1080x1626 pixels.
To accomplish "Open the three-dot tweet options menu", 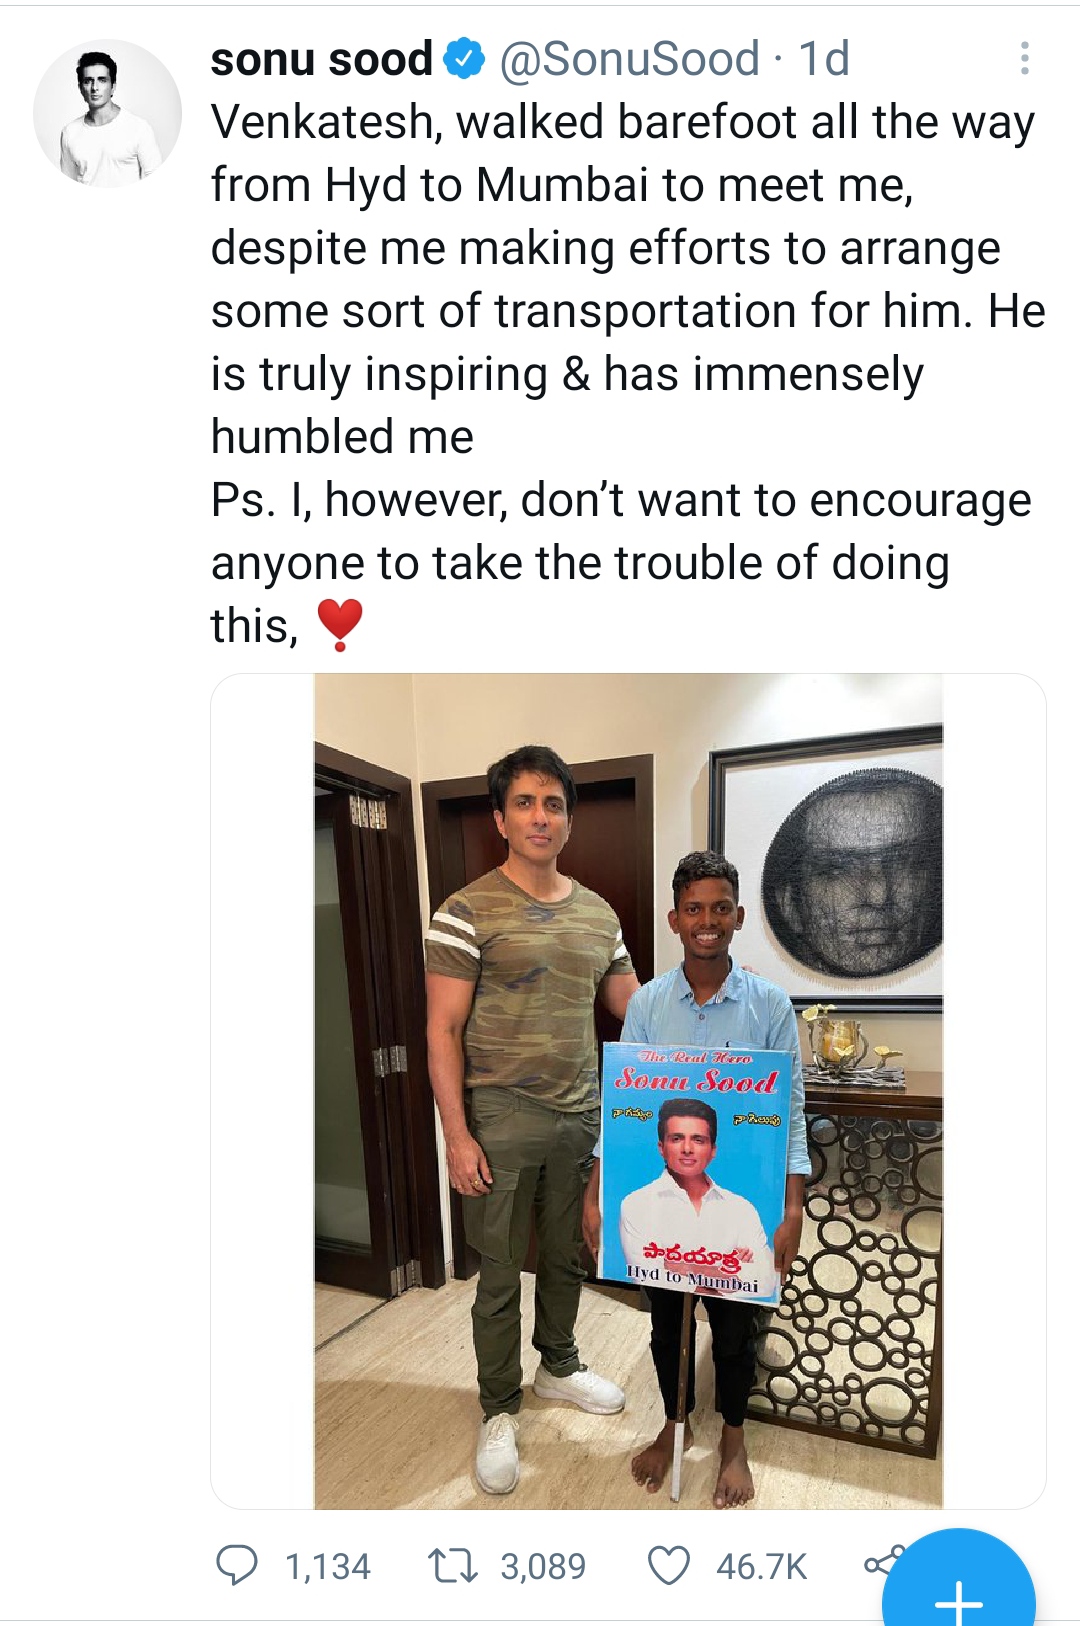I will (x=1024, y=59).
